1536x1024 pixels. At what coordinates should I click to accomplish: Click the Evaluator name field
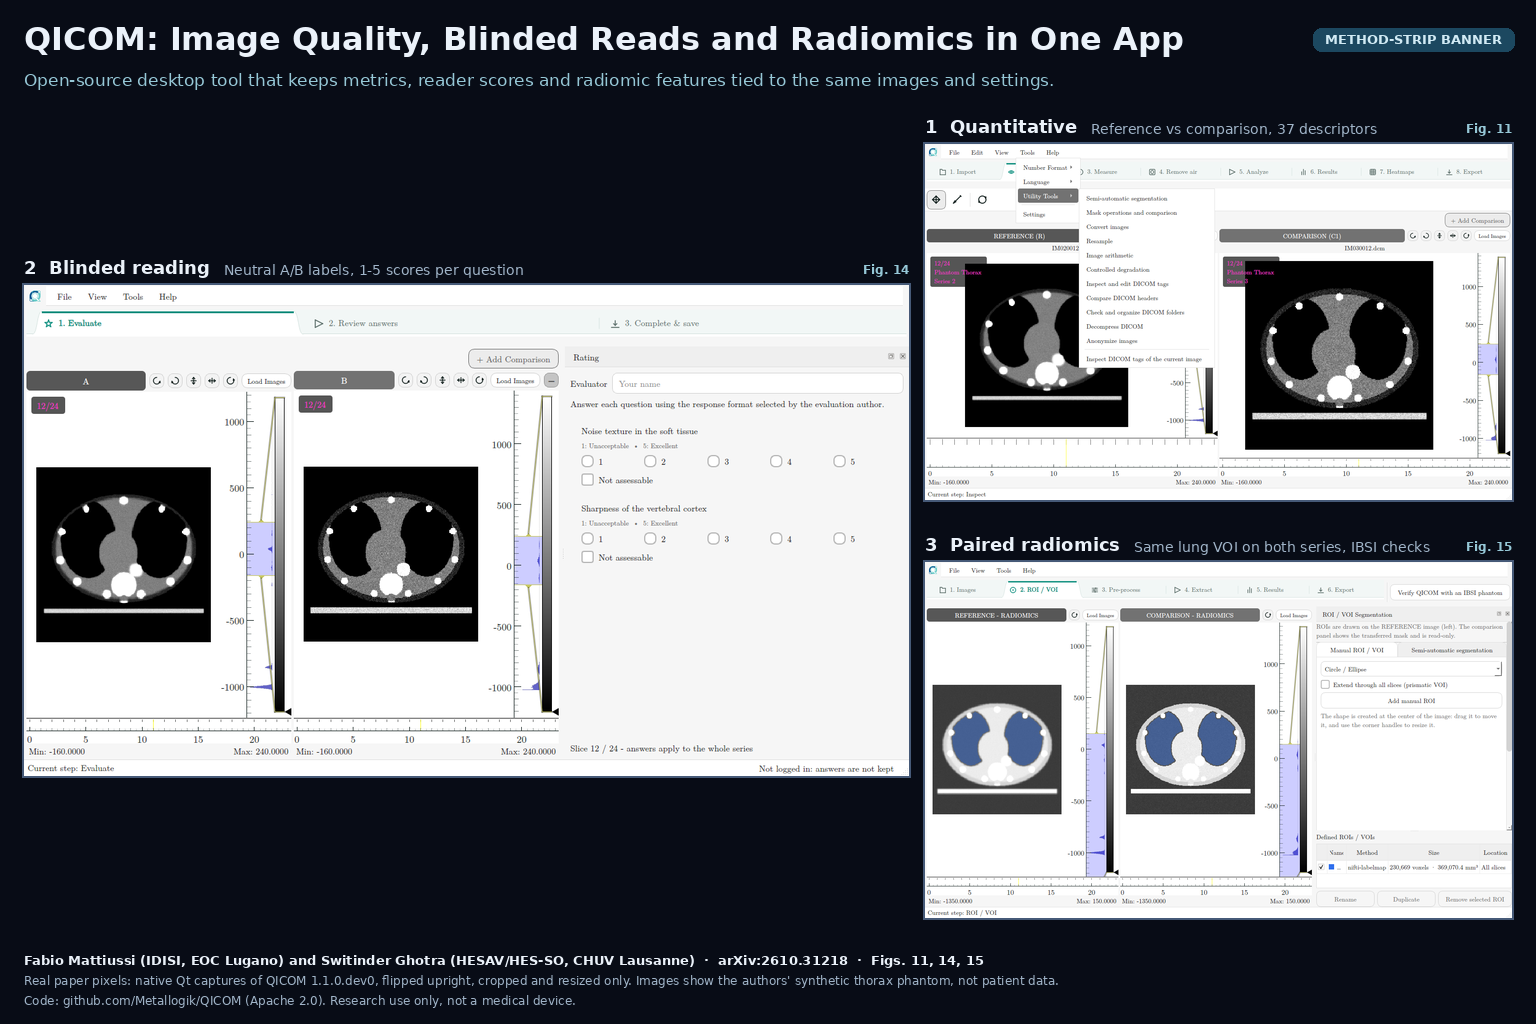pos(758,384)
